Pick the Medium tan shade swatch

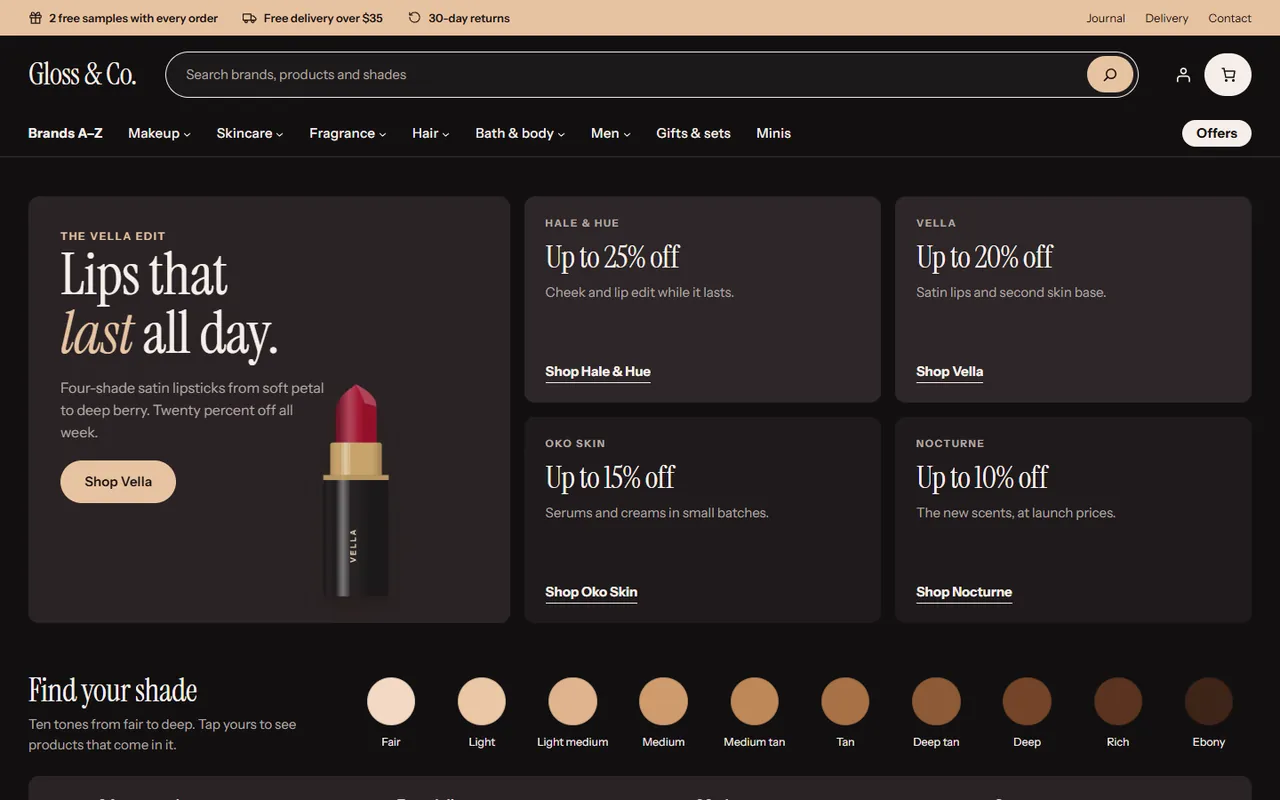click(755, 701)
